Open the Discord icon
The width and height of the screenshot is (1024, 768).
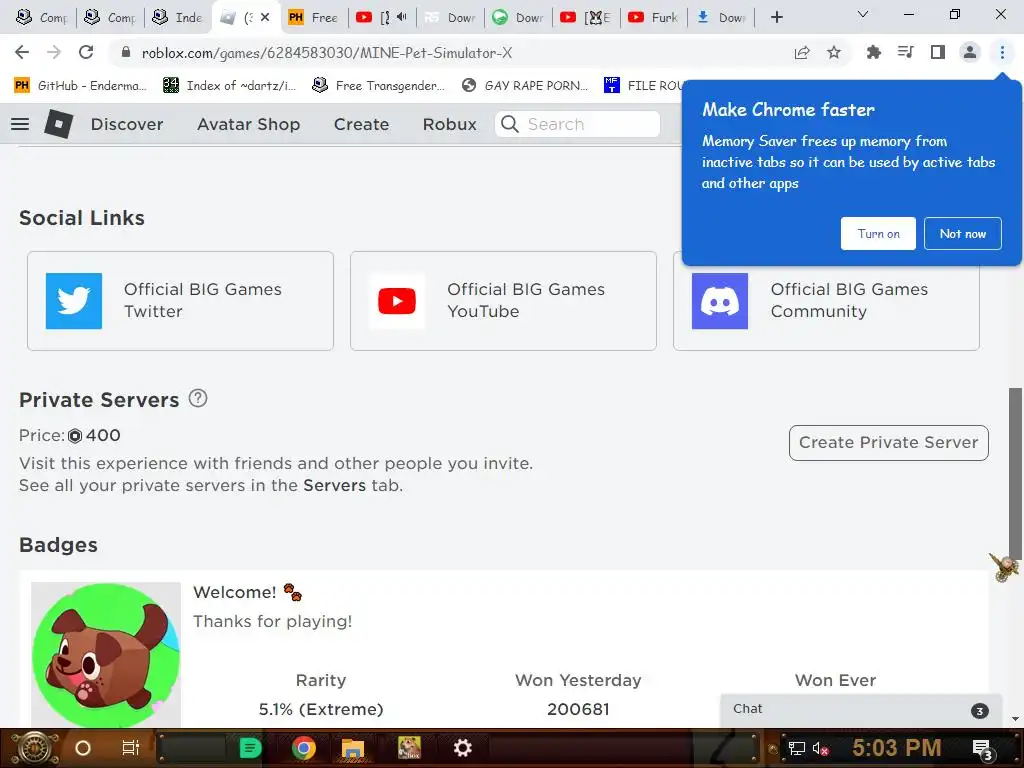click(x=720, y=301)
